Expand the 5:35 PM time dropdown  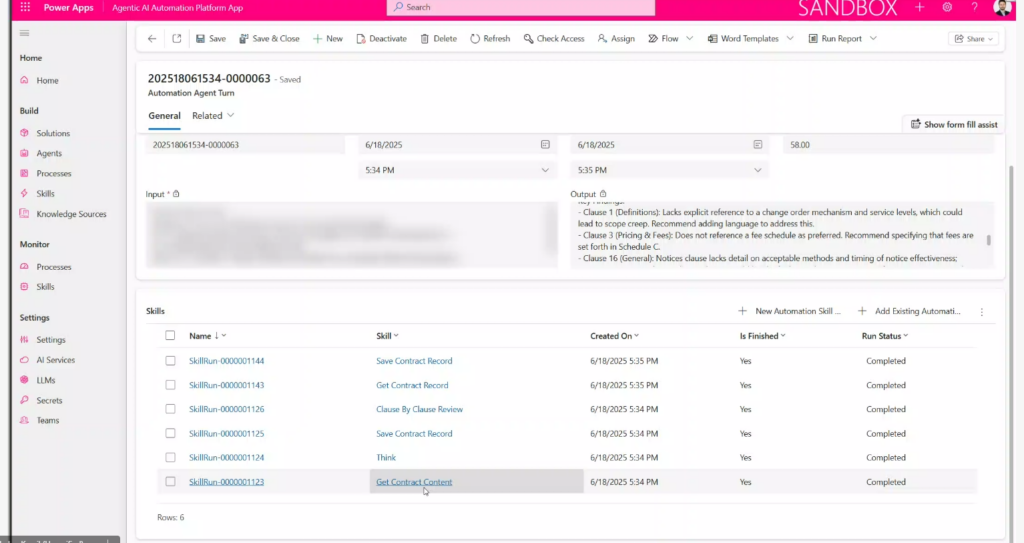coord(758,171)
